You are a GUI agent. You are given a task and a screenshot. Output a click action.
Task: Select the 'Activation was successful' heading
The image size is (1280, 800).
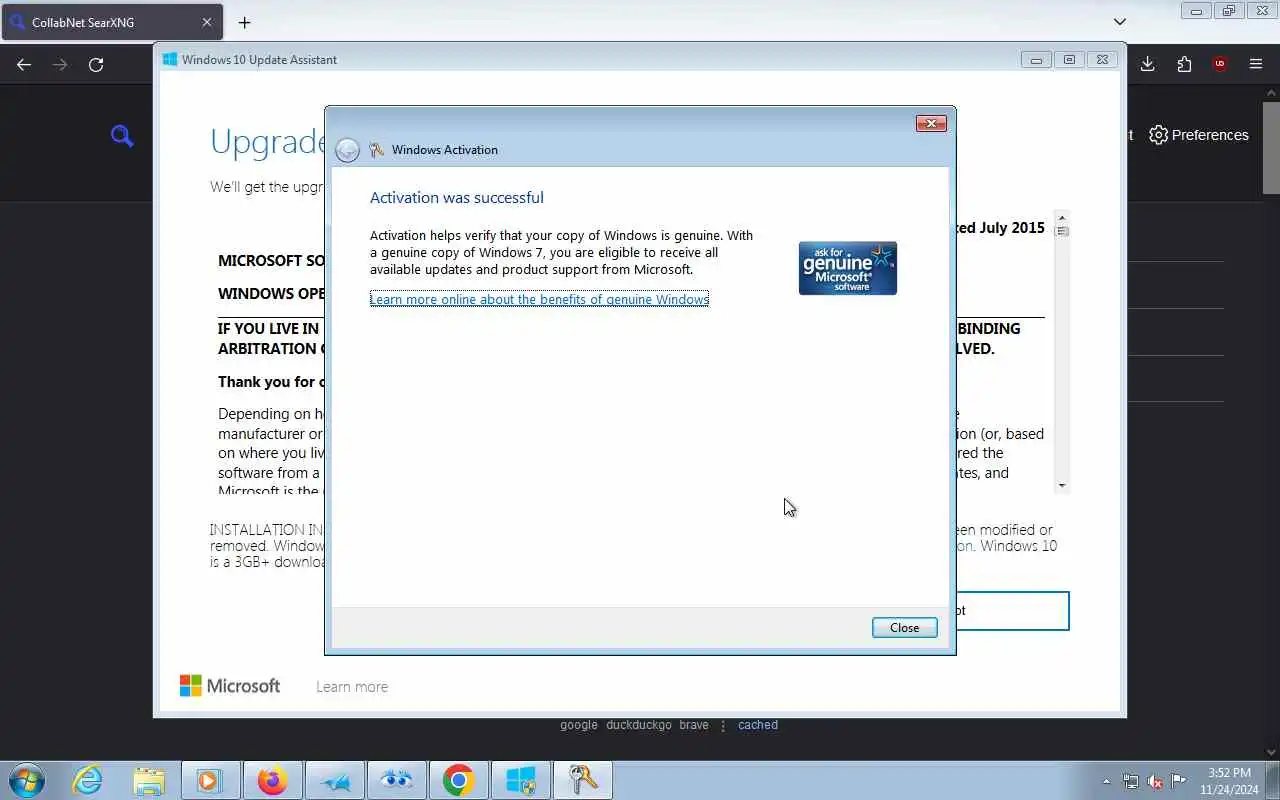[457, 197]
